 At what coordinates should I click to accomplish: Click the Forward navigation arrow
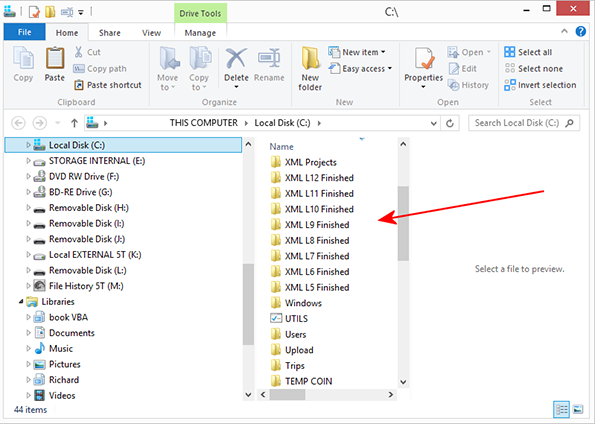point(39,123)
